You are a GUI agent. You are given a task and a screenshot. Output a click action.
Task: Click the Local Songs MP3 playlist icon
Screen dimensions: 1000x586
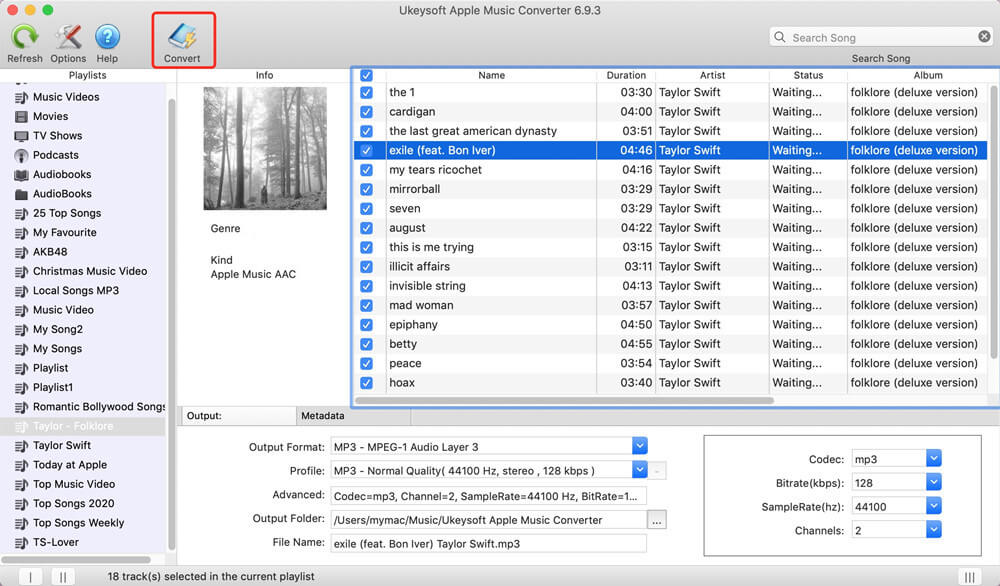(21, 291)
